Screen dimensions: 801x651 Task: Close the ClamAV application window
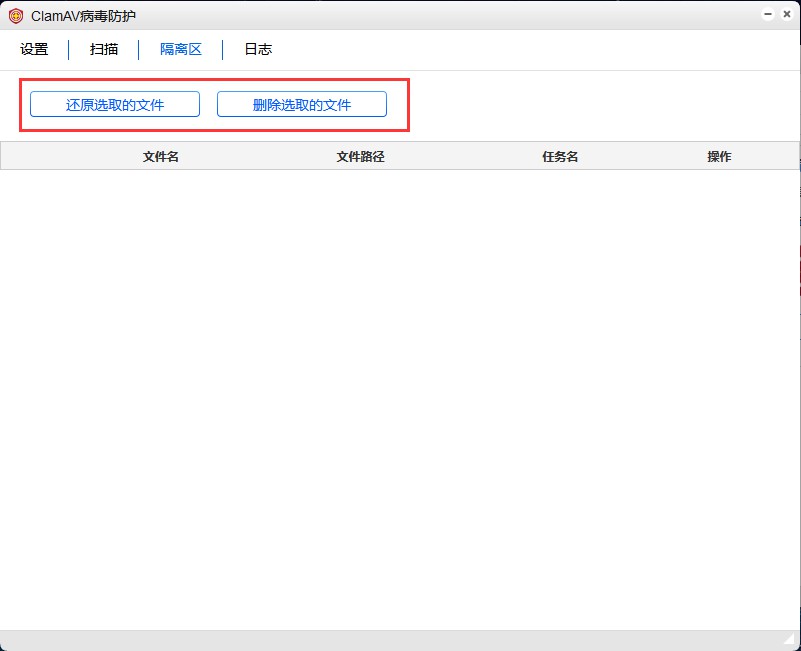pyautogui.click(x=786, y=14)
